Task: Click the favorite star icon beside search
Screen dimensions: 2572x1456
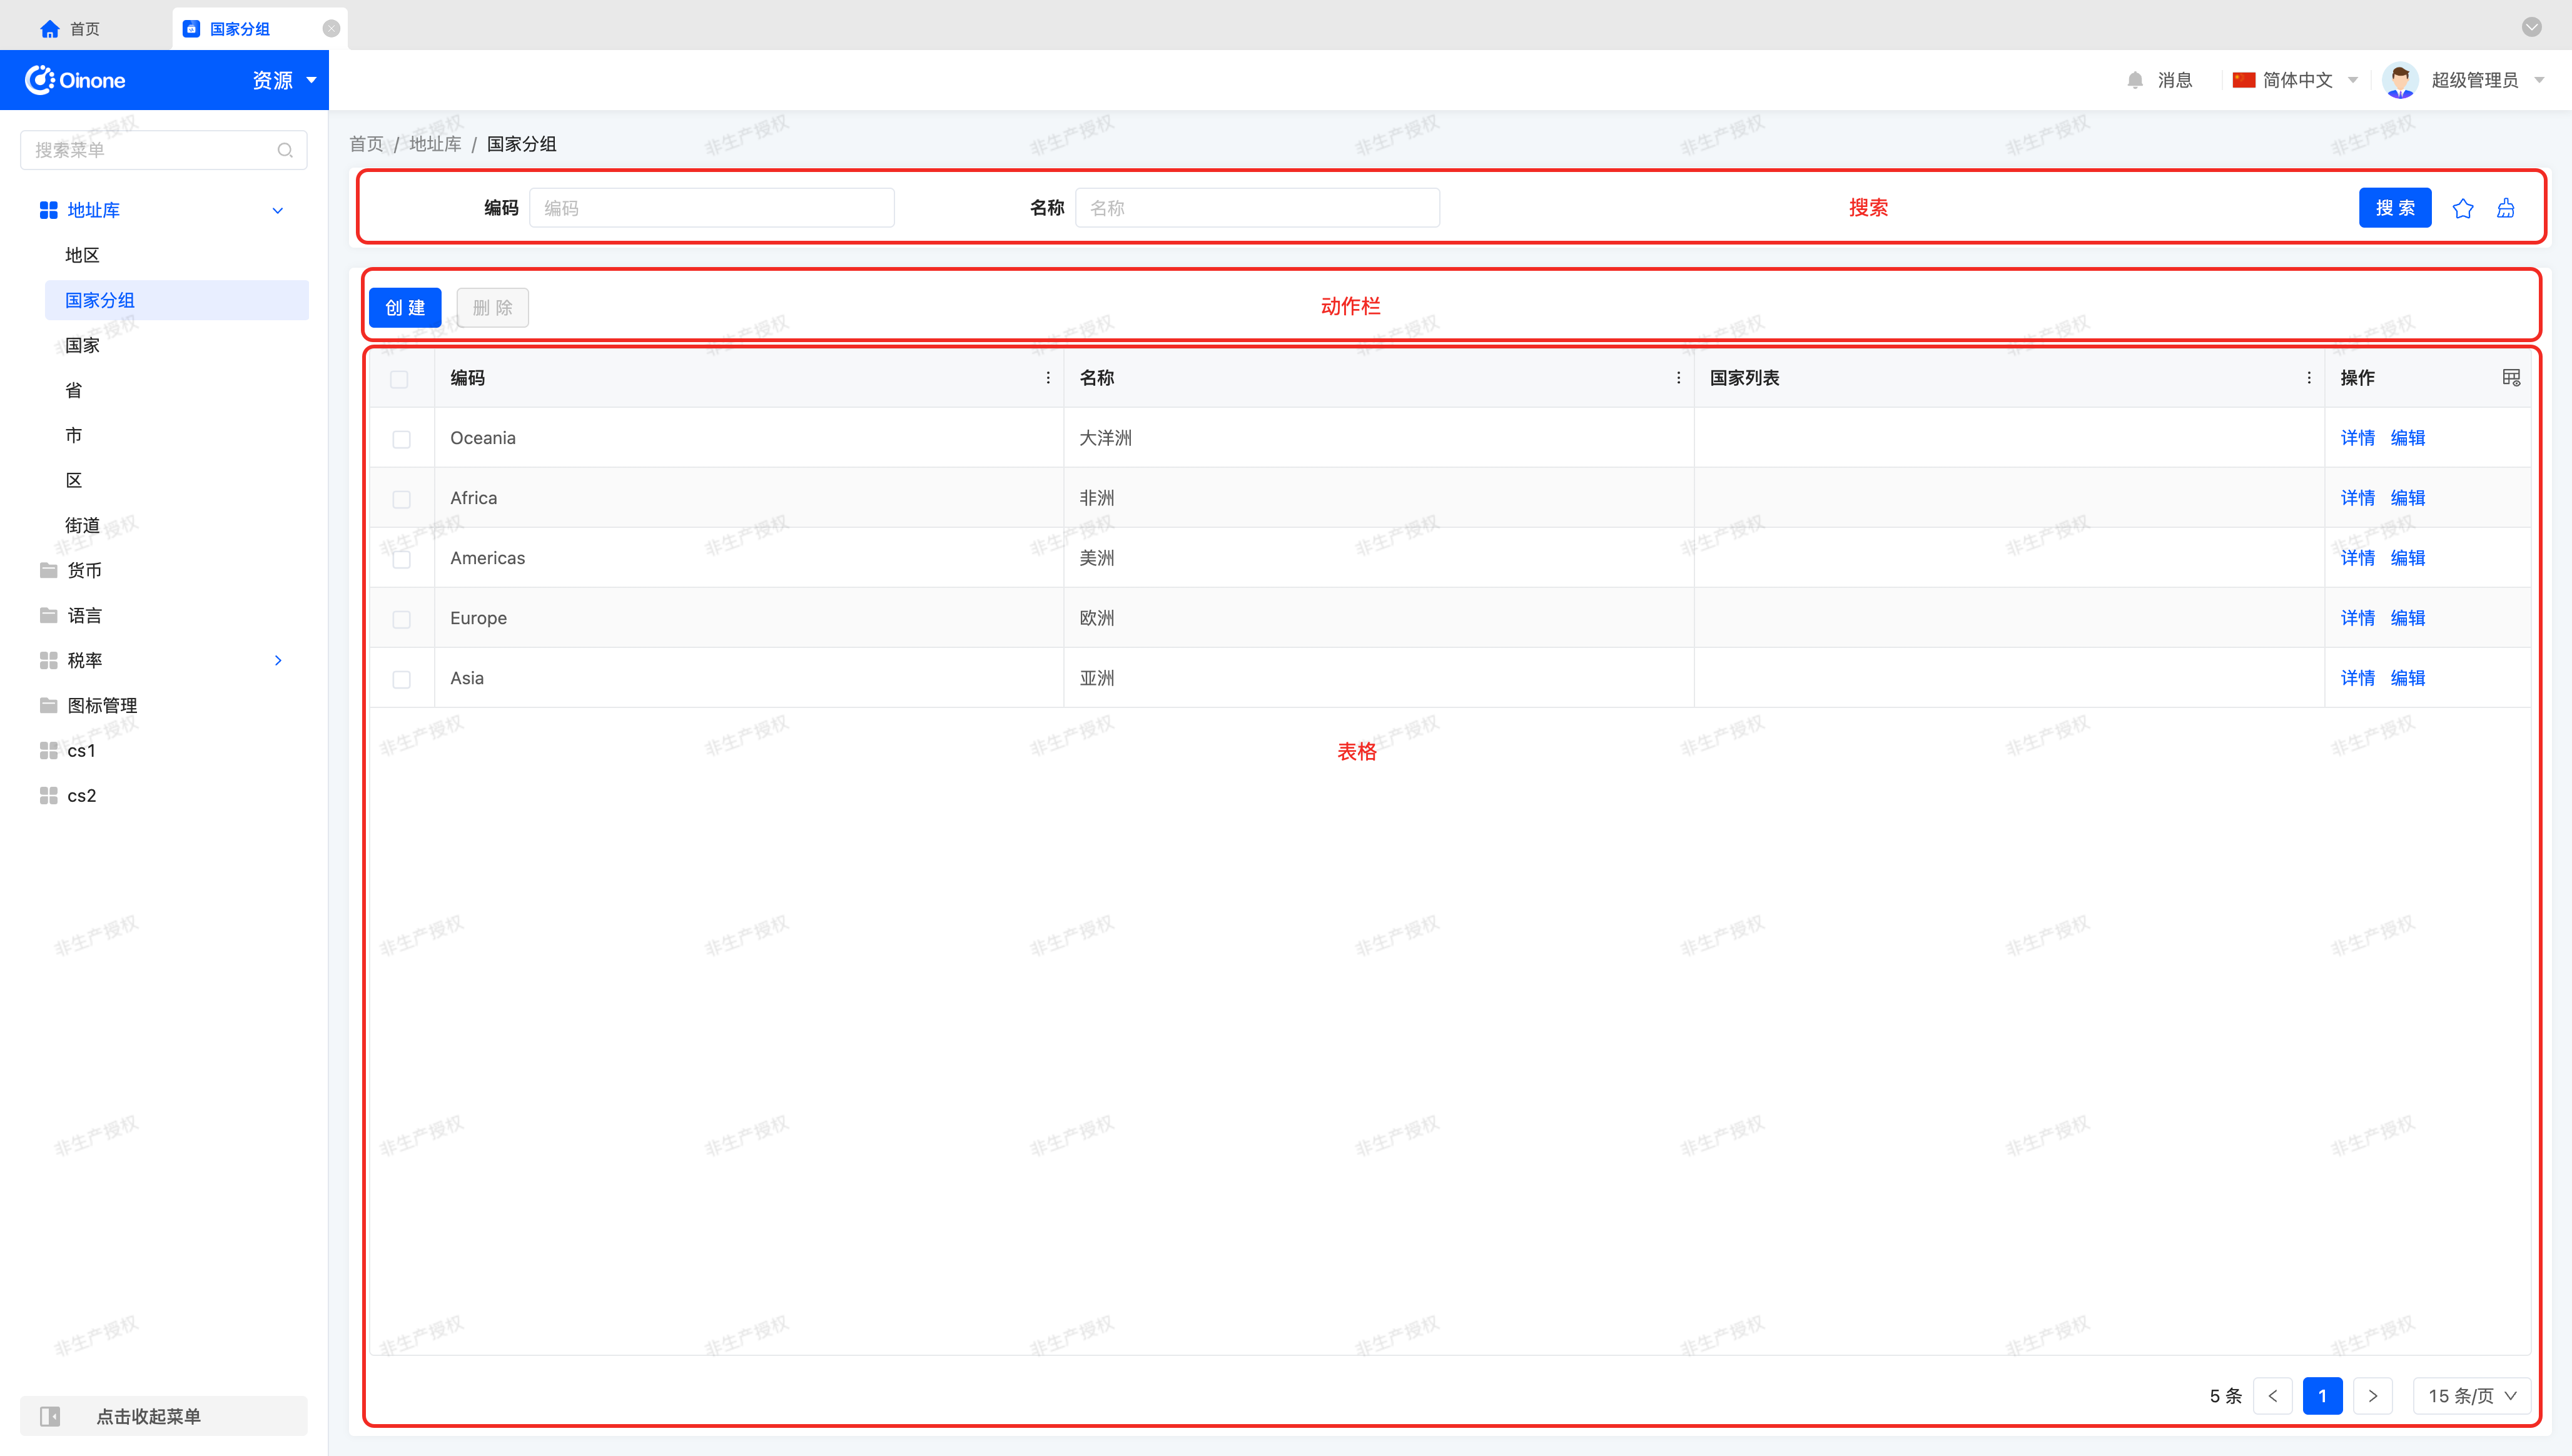Action: 2462,208
